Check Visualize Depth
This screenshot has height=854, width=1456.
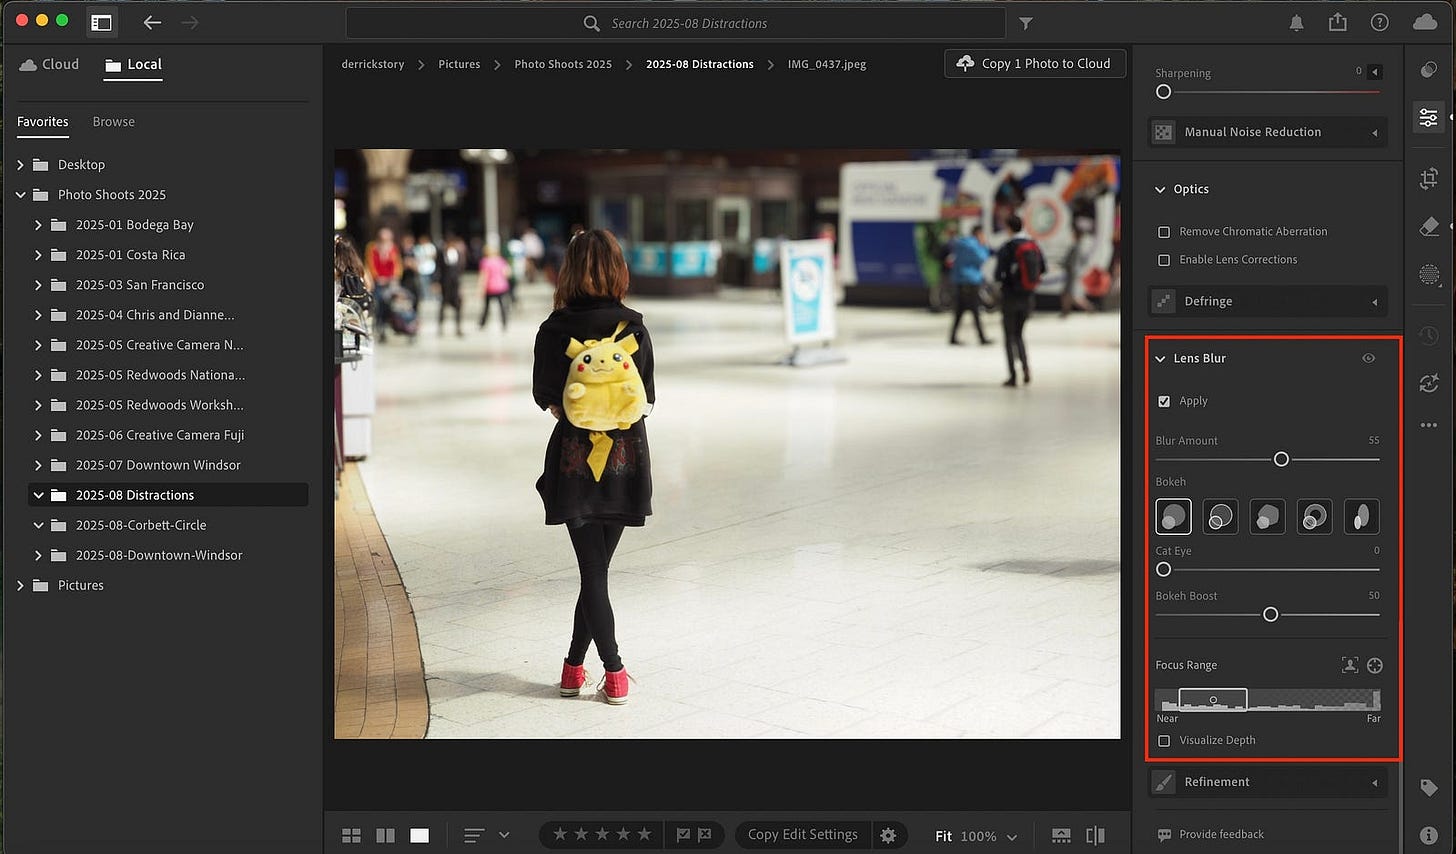tap(1164, 741)
